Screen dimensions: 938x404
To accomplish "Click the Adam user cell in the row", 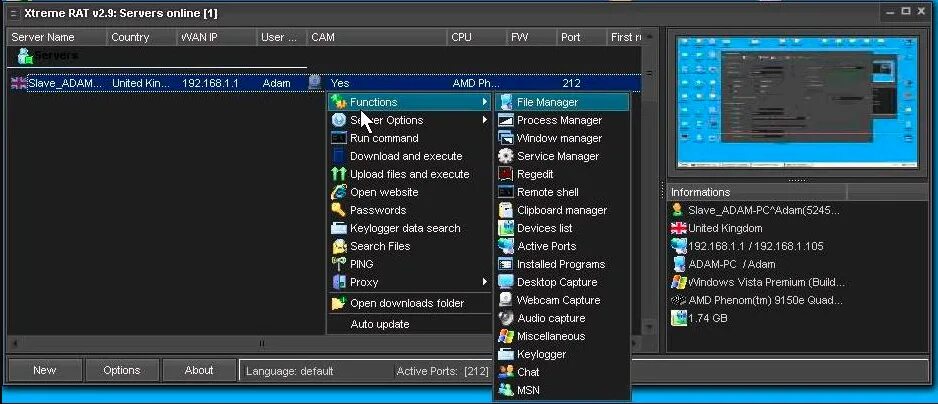I will tap(276, 83).
